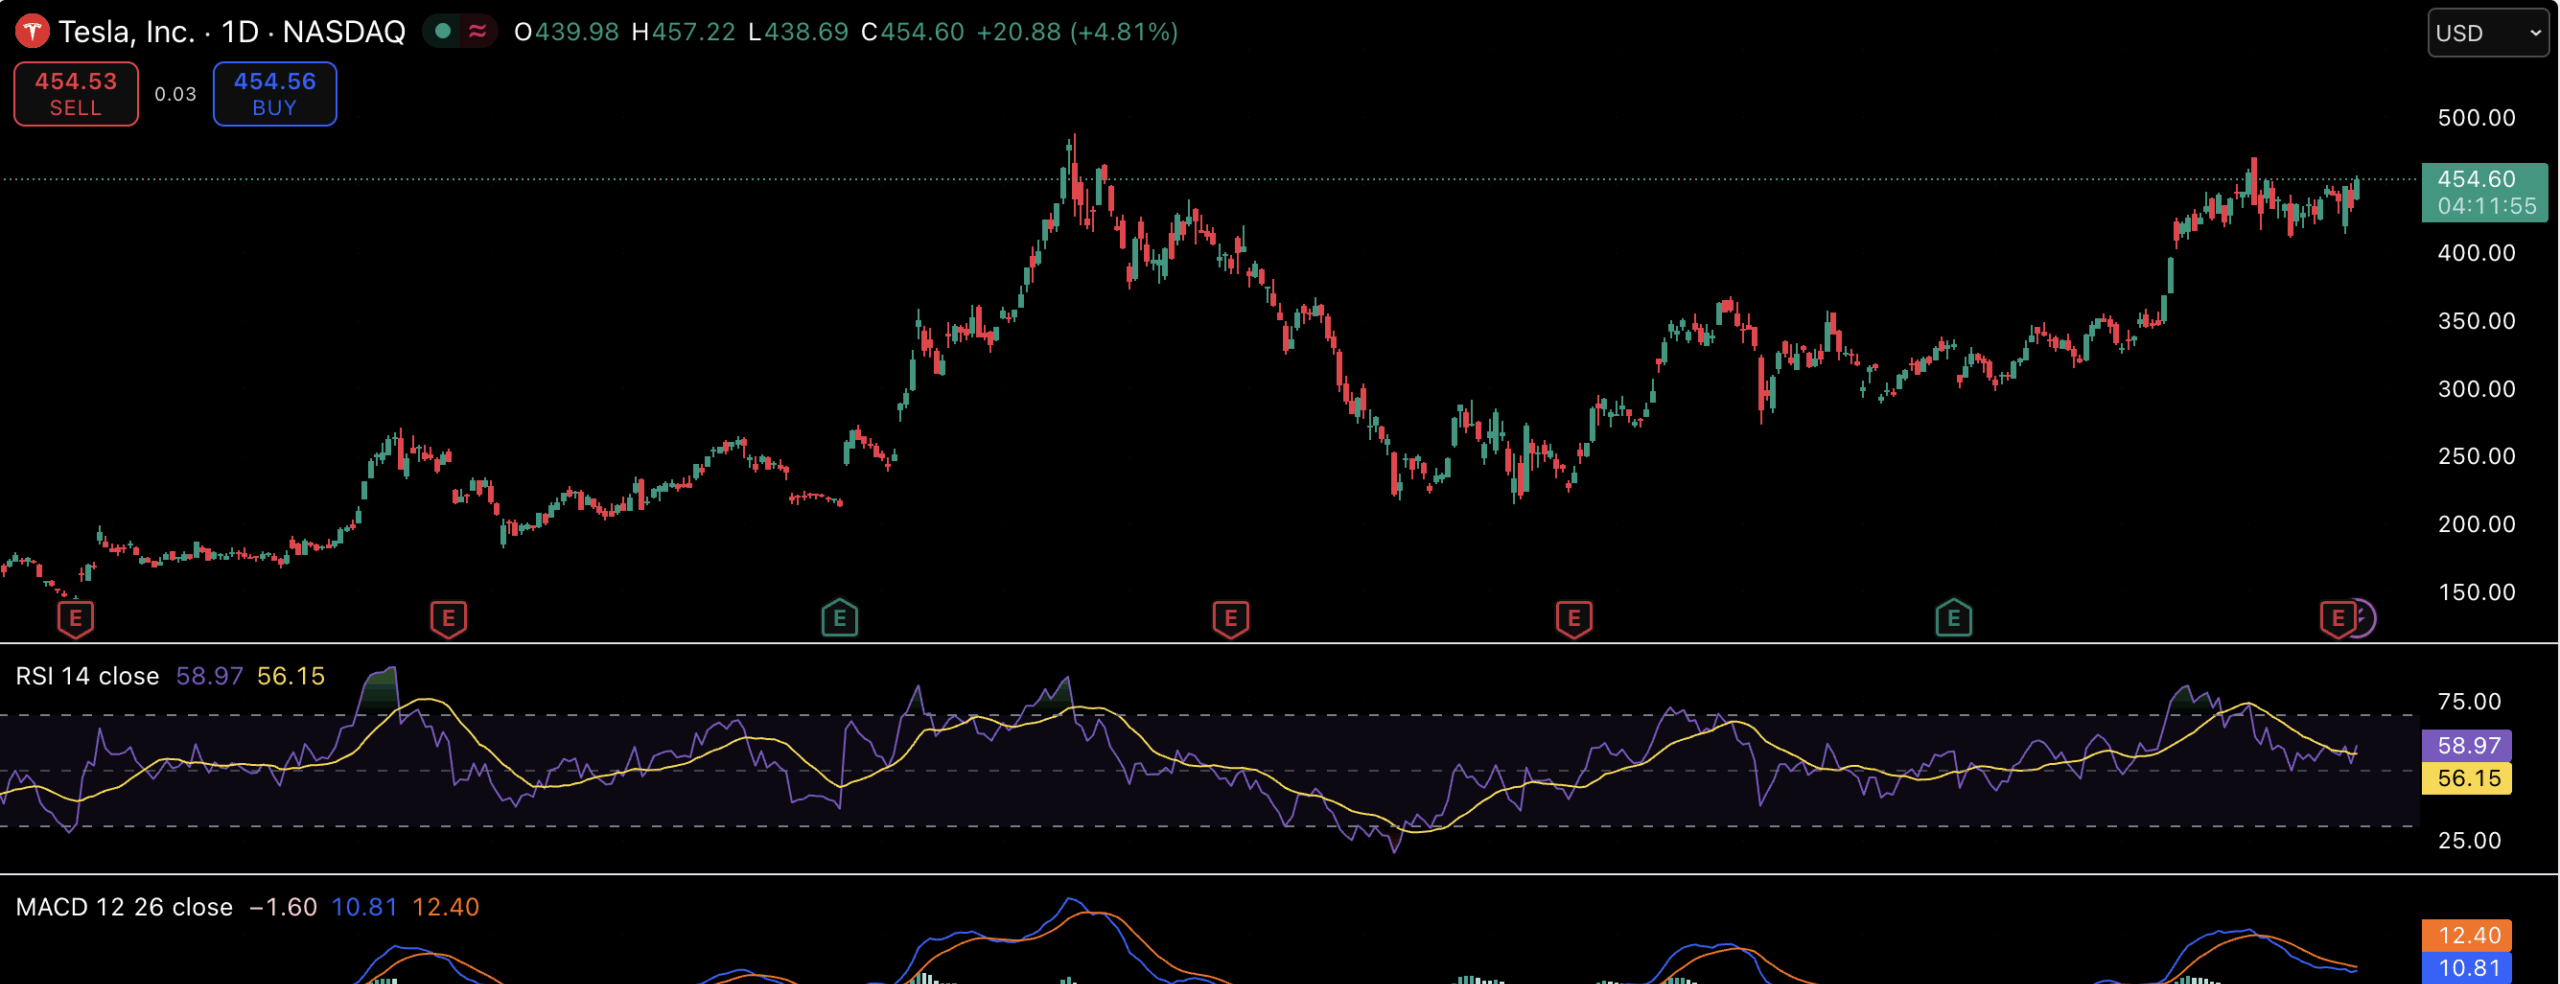Open the second red earnings marker
The image size is (2560, 984).
449,618
